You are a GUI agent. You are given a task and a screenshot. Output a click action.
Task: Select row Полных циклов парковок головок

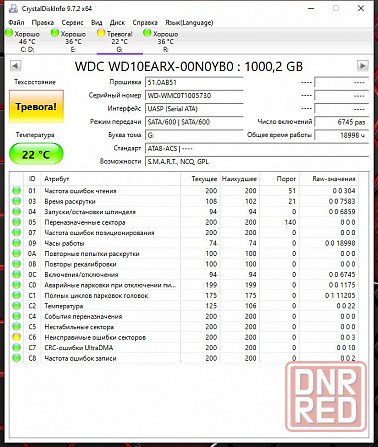point(184,295)
